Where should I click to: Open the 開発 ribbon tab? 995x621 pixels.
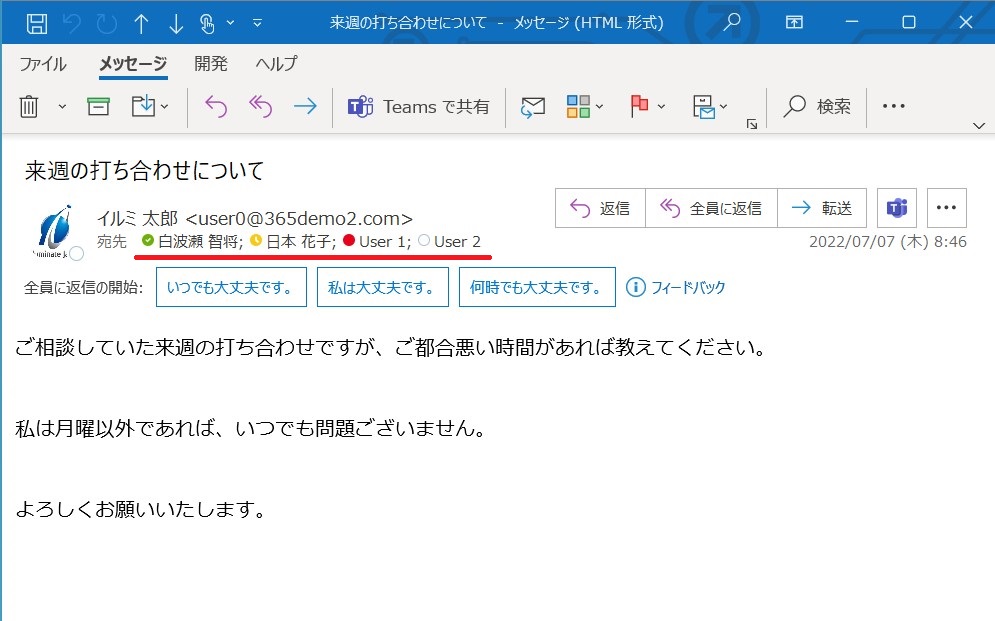pyautogui.click(x=210, y=63)
